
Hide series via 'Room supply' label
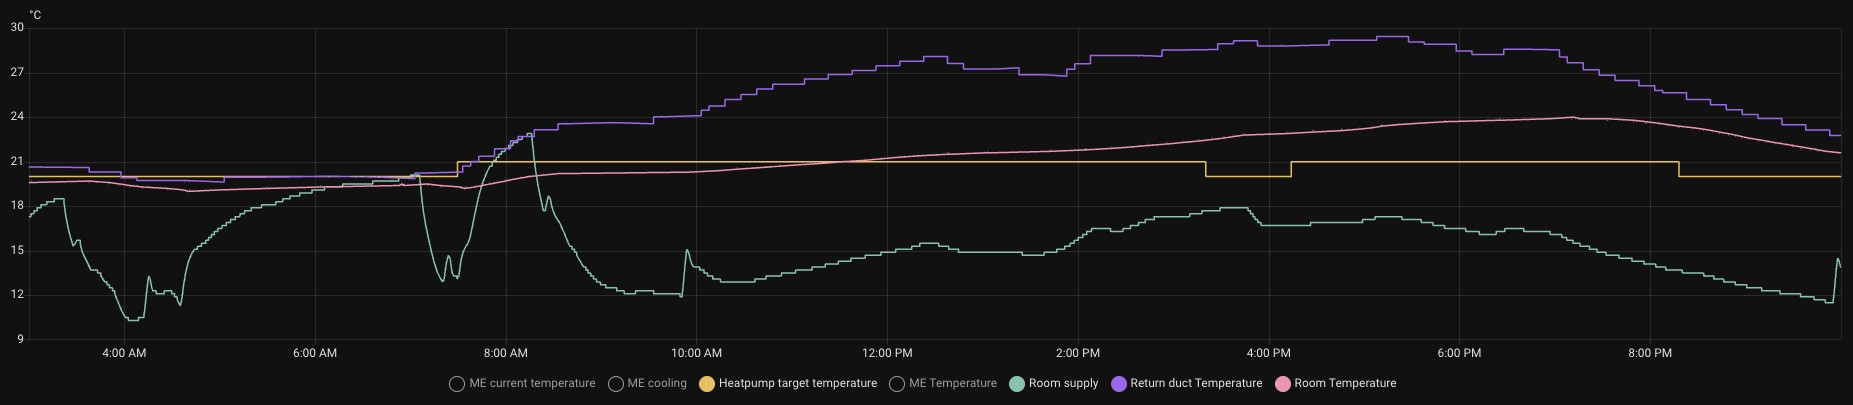pos(1063,384)
